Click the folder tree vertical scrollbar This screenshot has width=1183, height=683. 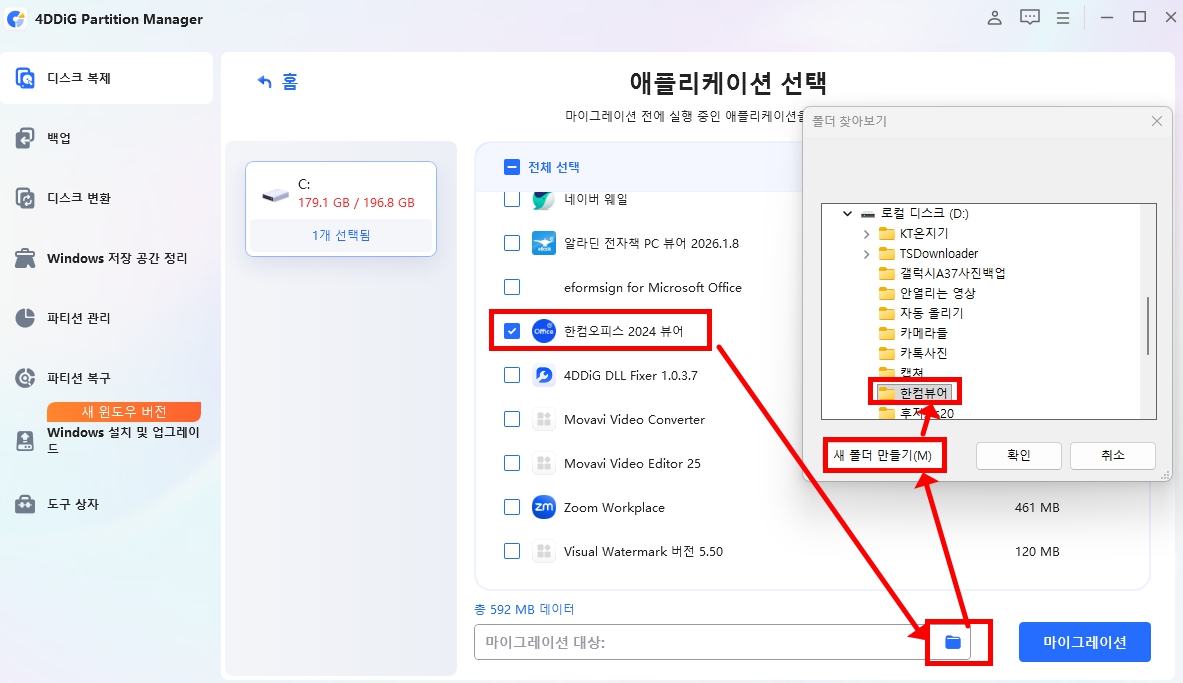(1148, 326)
